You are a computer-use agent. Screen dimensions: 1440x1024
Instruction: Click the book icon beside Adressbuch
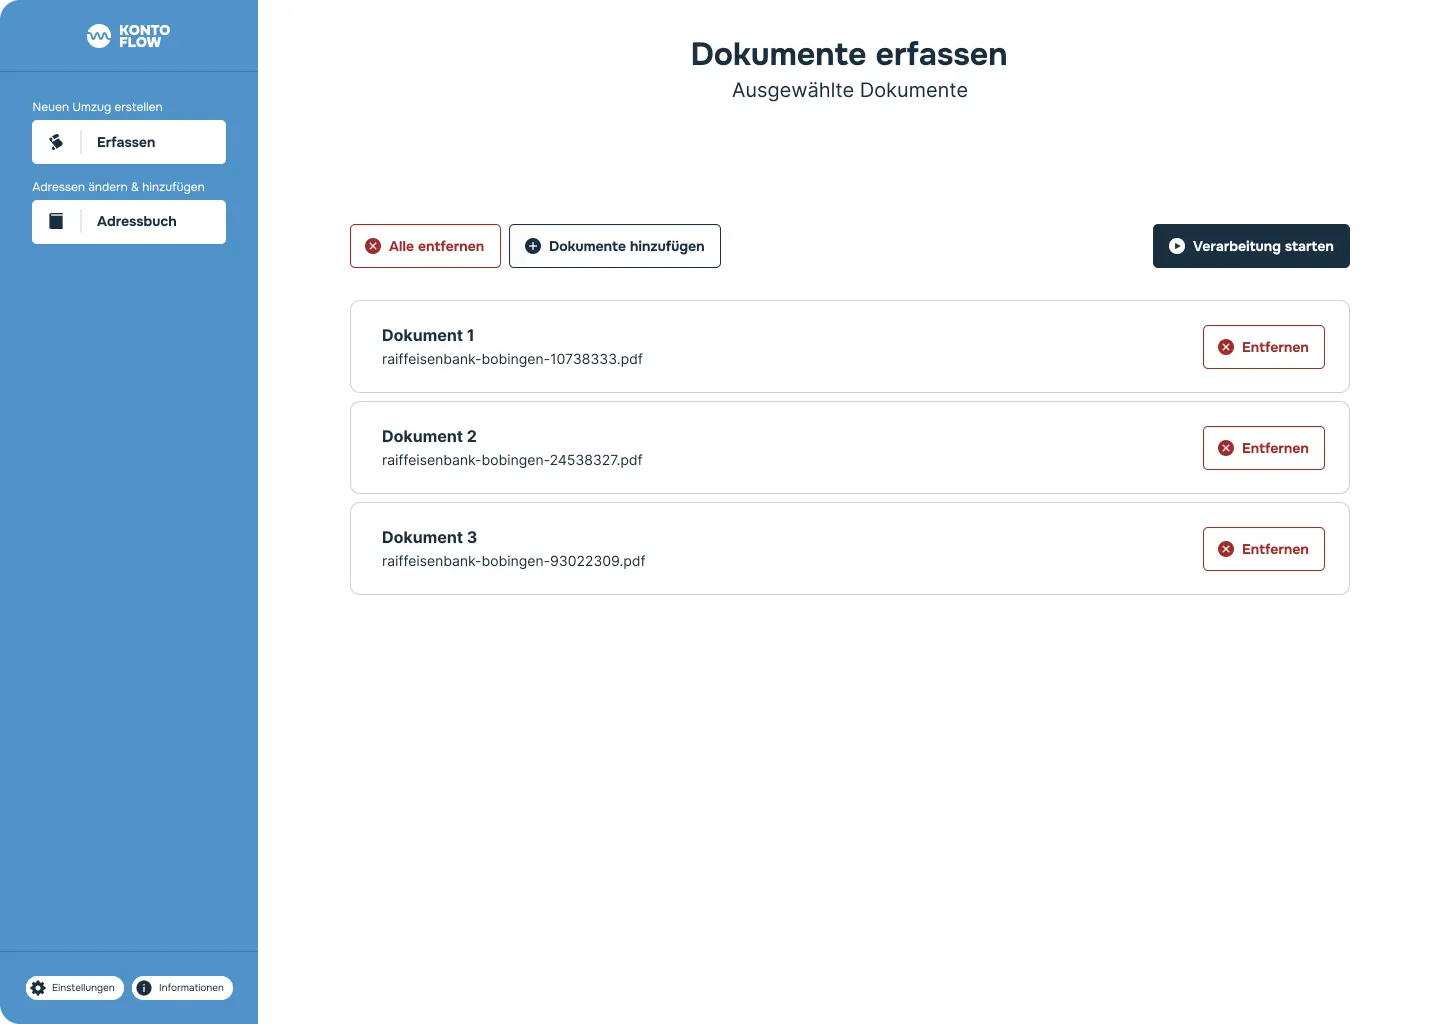[x=57, y=221]
